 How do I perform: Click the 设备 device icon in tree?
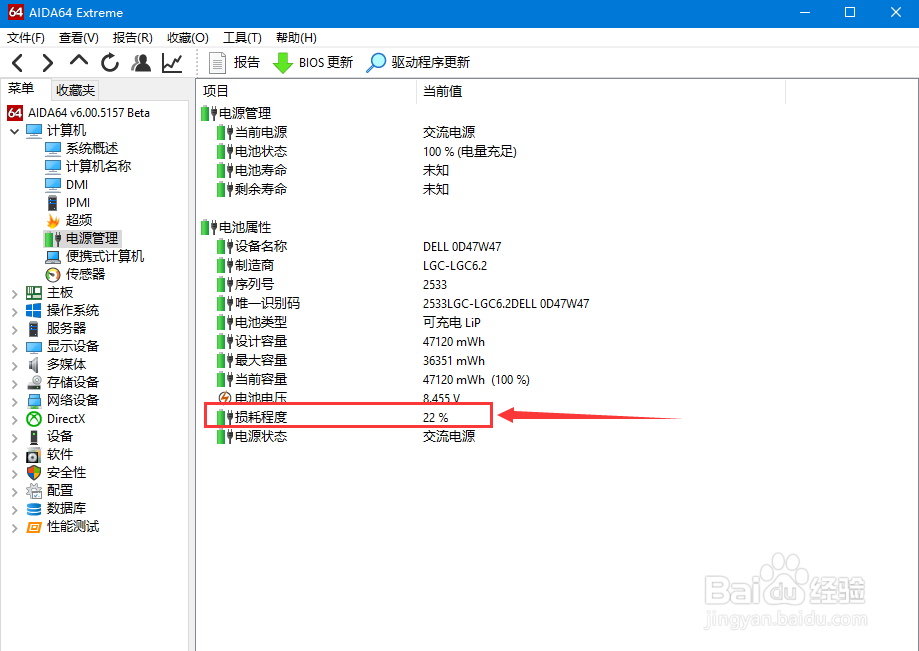34,437
